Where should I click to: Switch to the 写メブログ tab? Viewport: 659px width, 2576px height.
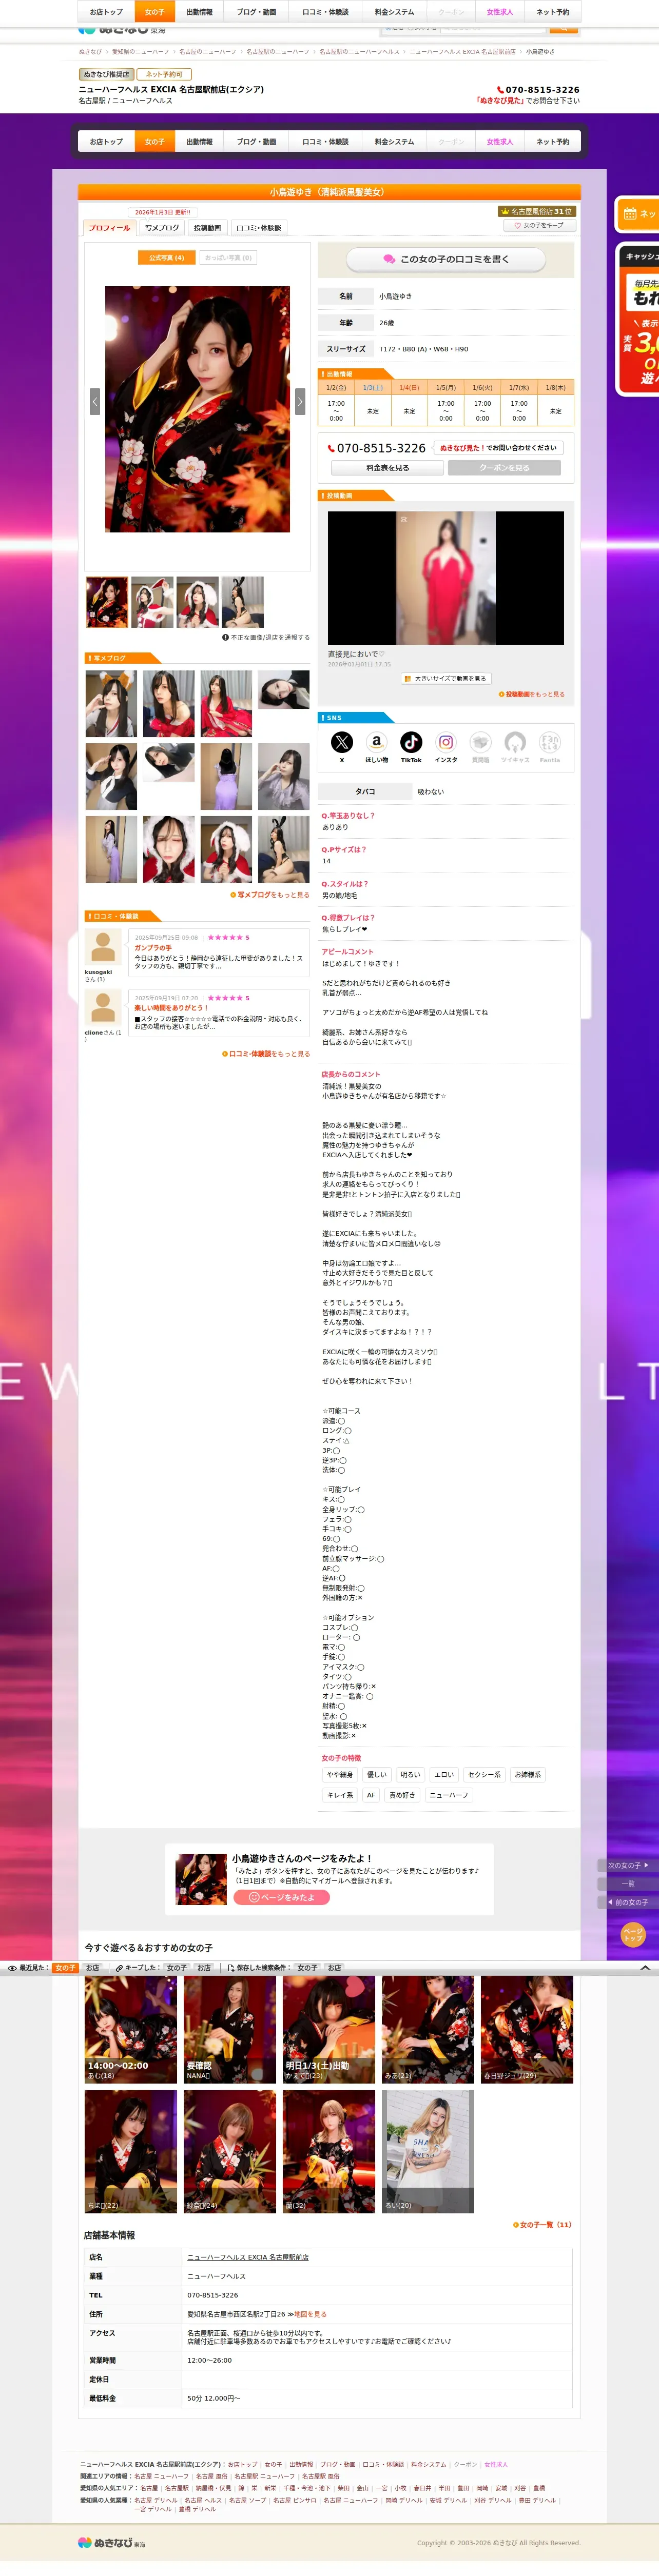pos(162,228)
